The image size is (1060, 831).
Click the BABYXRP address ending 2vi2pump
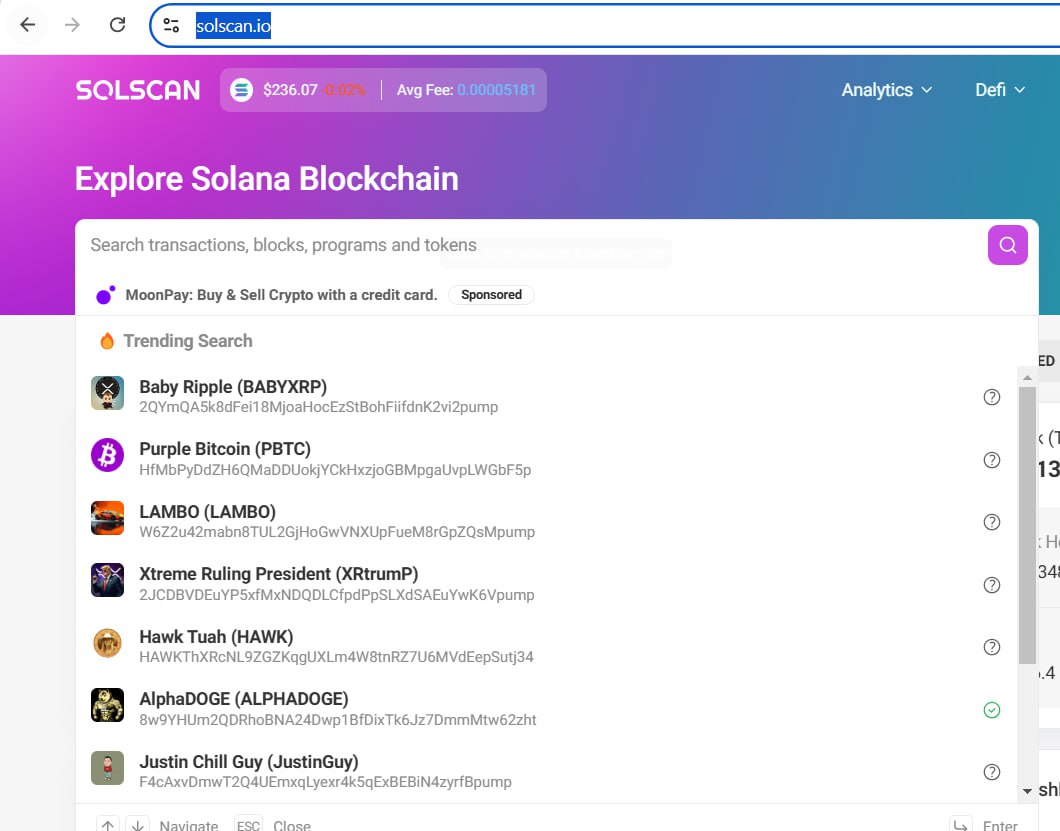[x=318, y=407]
